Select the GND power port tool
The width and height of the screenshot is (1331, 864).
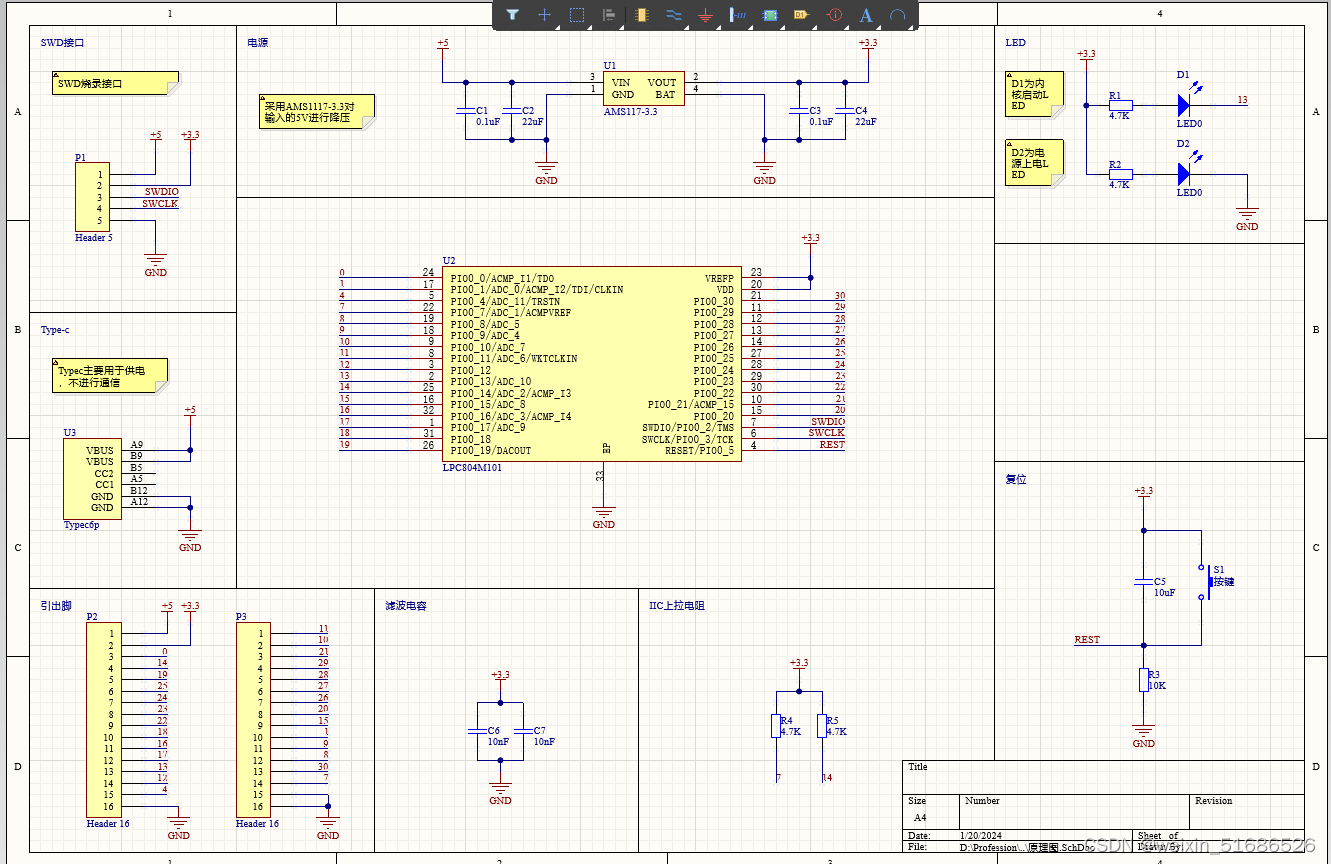pyautogui.click(x=705, y=15)
